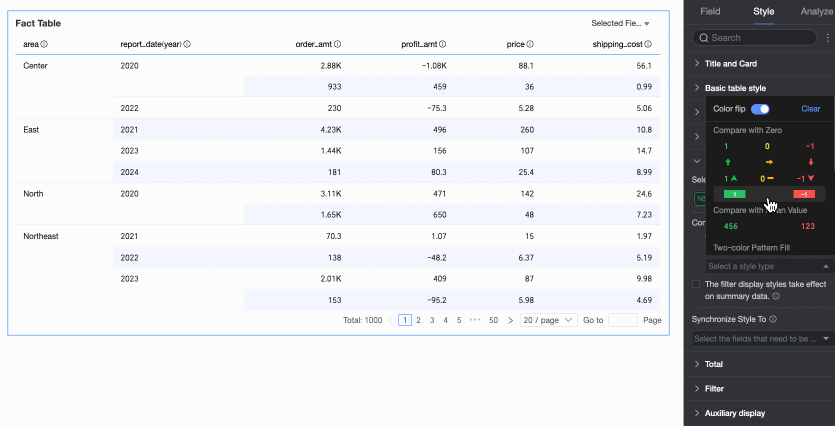
Task: Click the '-1.08K' profit_amt cell
Action: (x=433, y=66)
